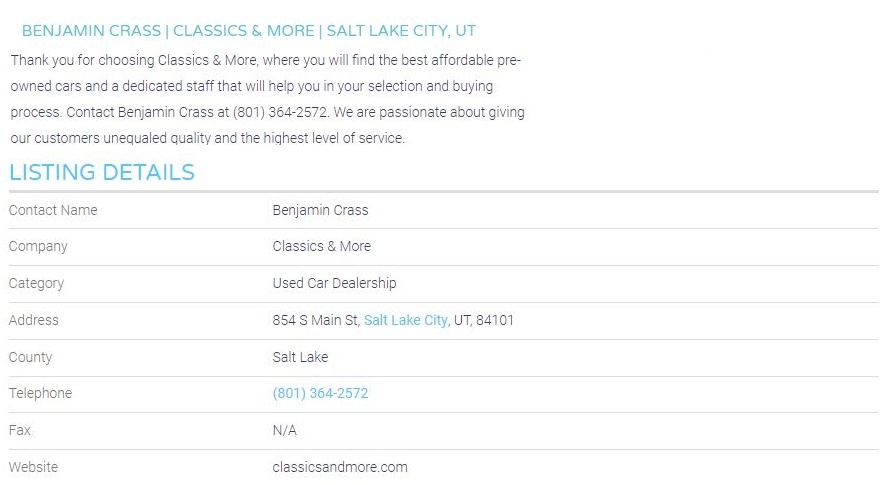The height and width of the screenshot is (485, 892).
Task: Click the classicsandmore.com website text
Action: pyautogui.click(x=340, y=467)
